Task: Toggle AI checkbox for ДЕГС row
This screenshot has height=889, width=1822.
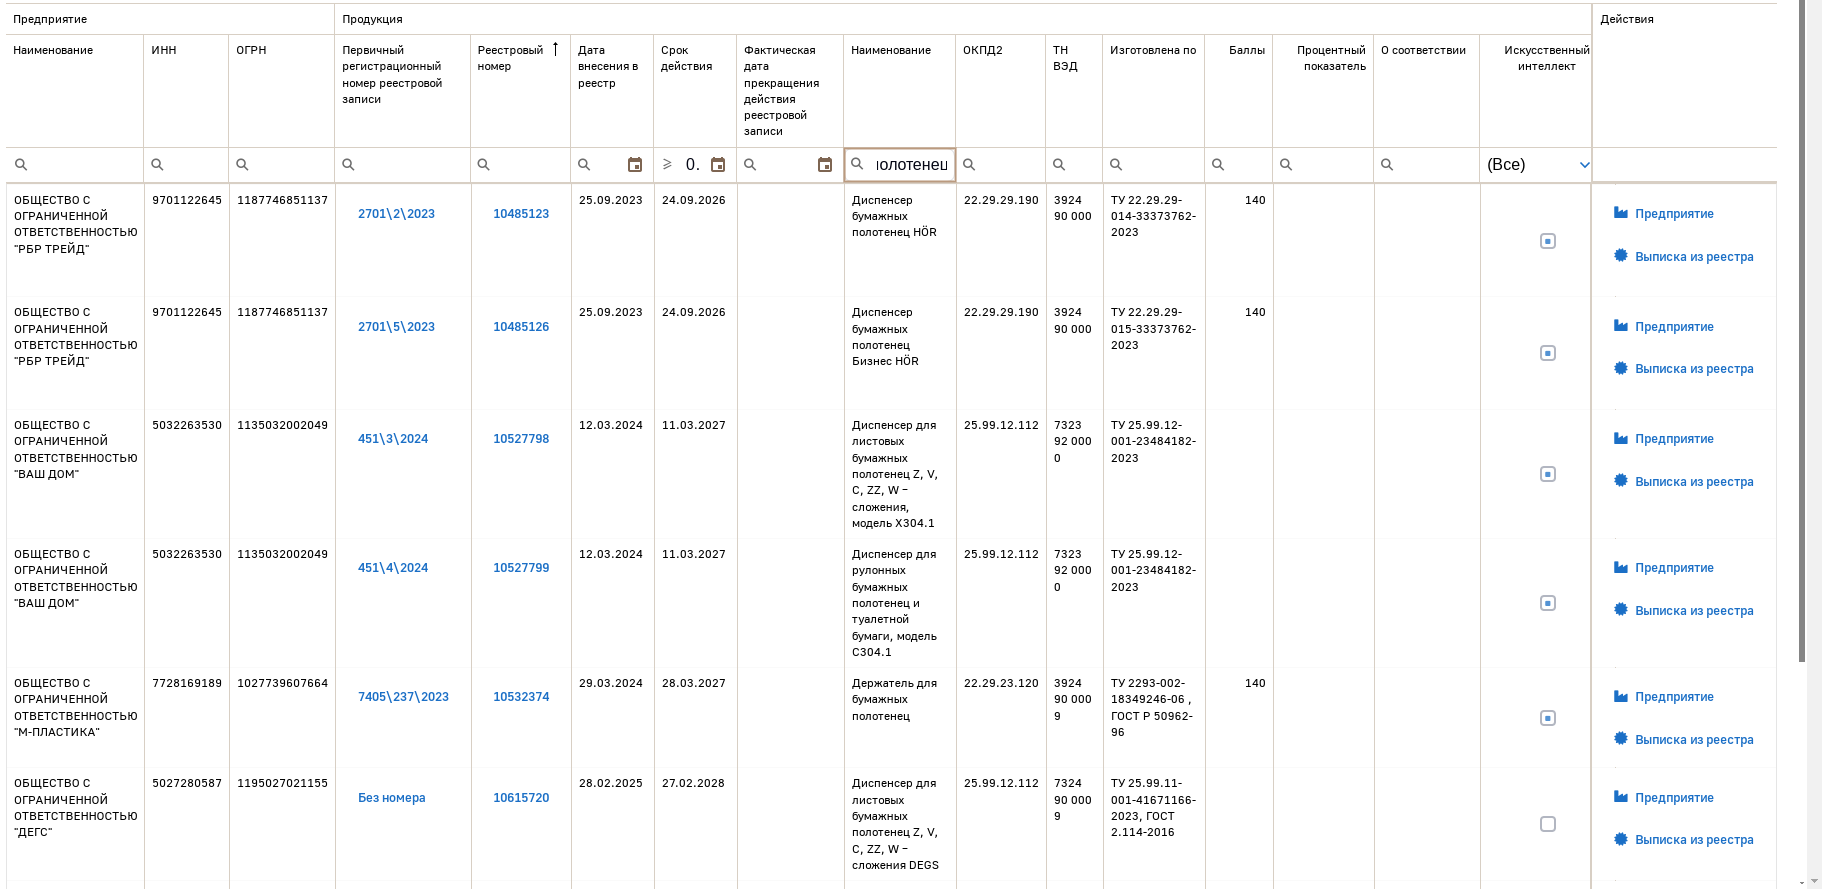Action: click(1548, 824)
